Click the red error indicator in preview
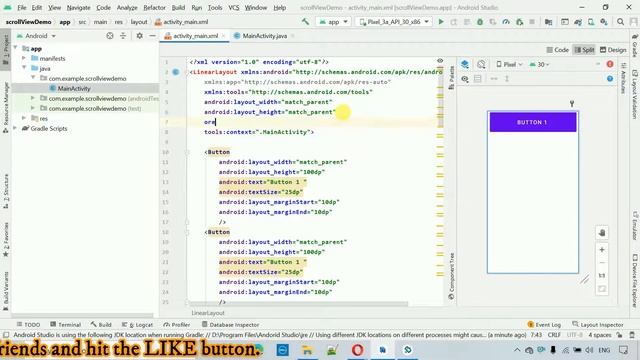Viewport: 640px width, 360px height. (610, 64)
